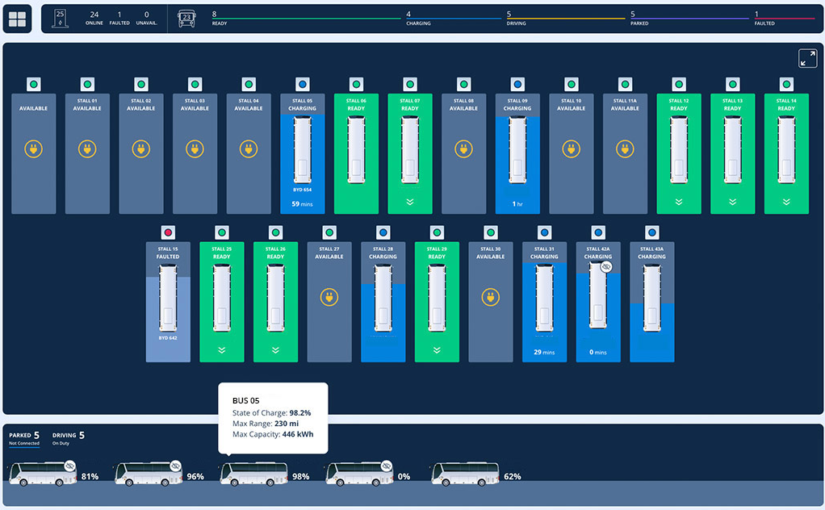Expand the chevron on Stall 25
The height and width of the screenshot is (510, 825).
coord(222,350)
